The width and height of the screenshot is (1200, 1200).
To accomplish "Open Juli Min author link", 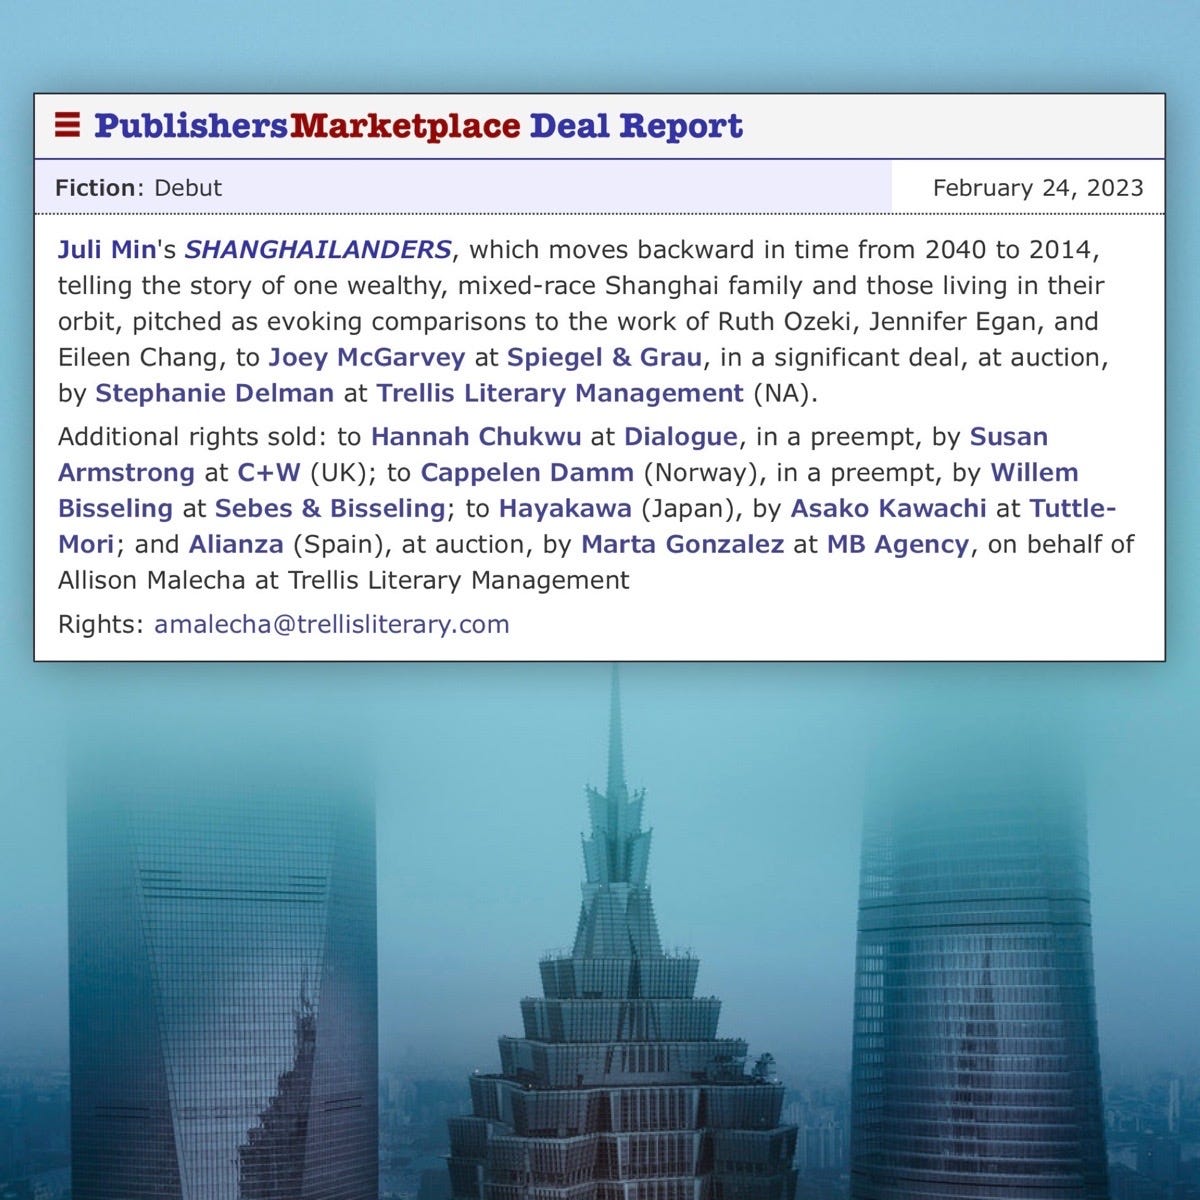I will 107,249.
